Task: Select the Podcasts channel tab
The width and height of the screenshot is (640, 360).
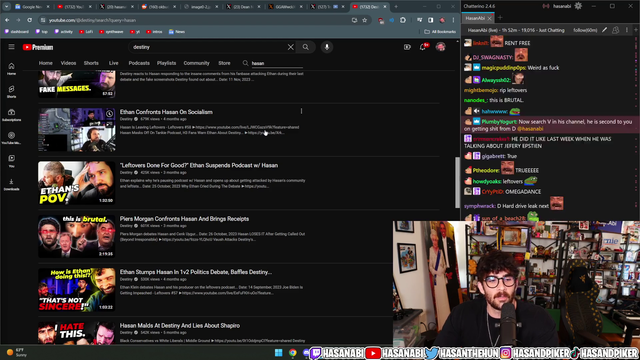Action: 139,63
